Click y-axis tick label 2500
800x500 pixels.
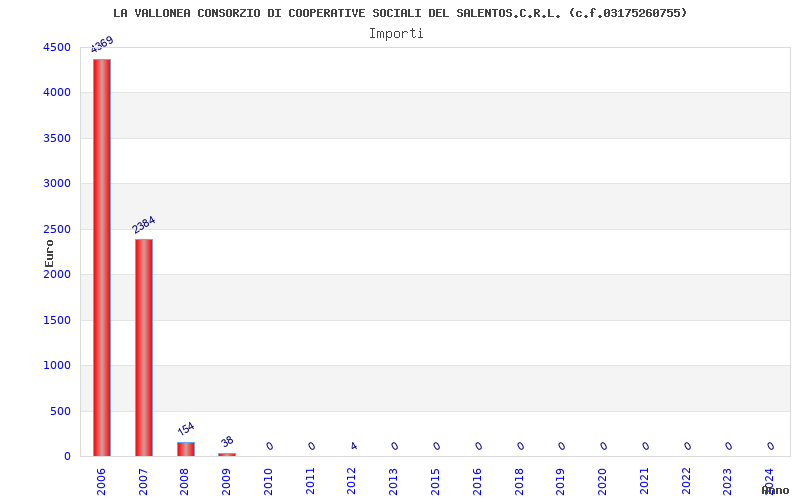[57, 229]
